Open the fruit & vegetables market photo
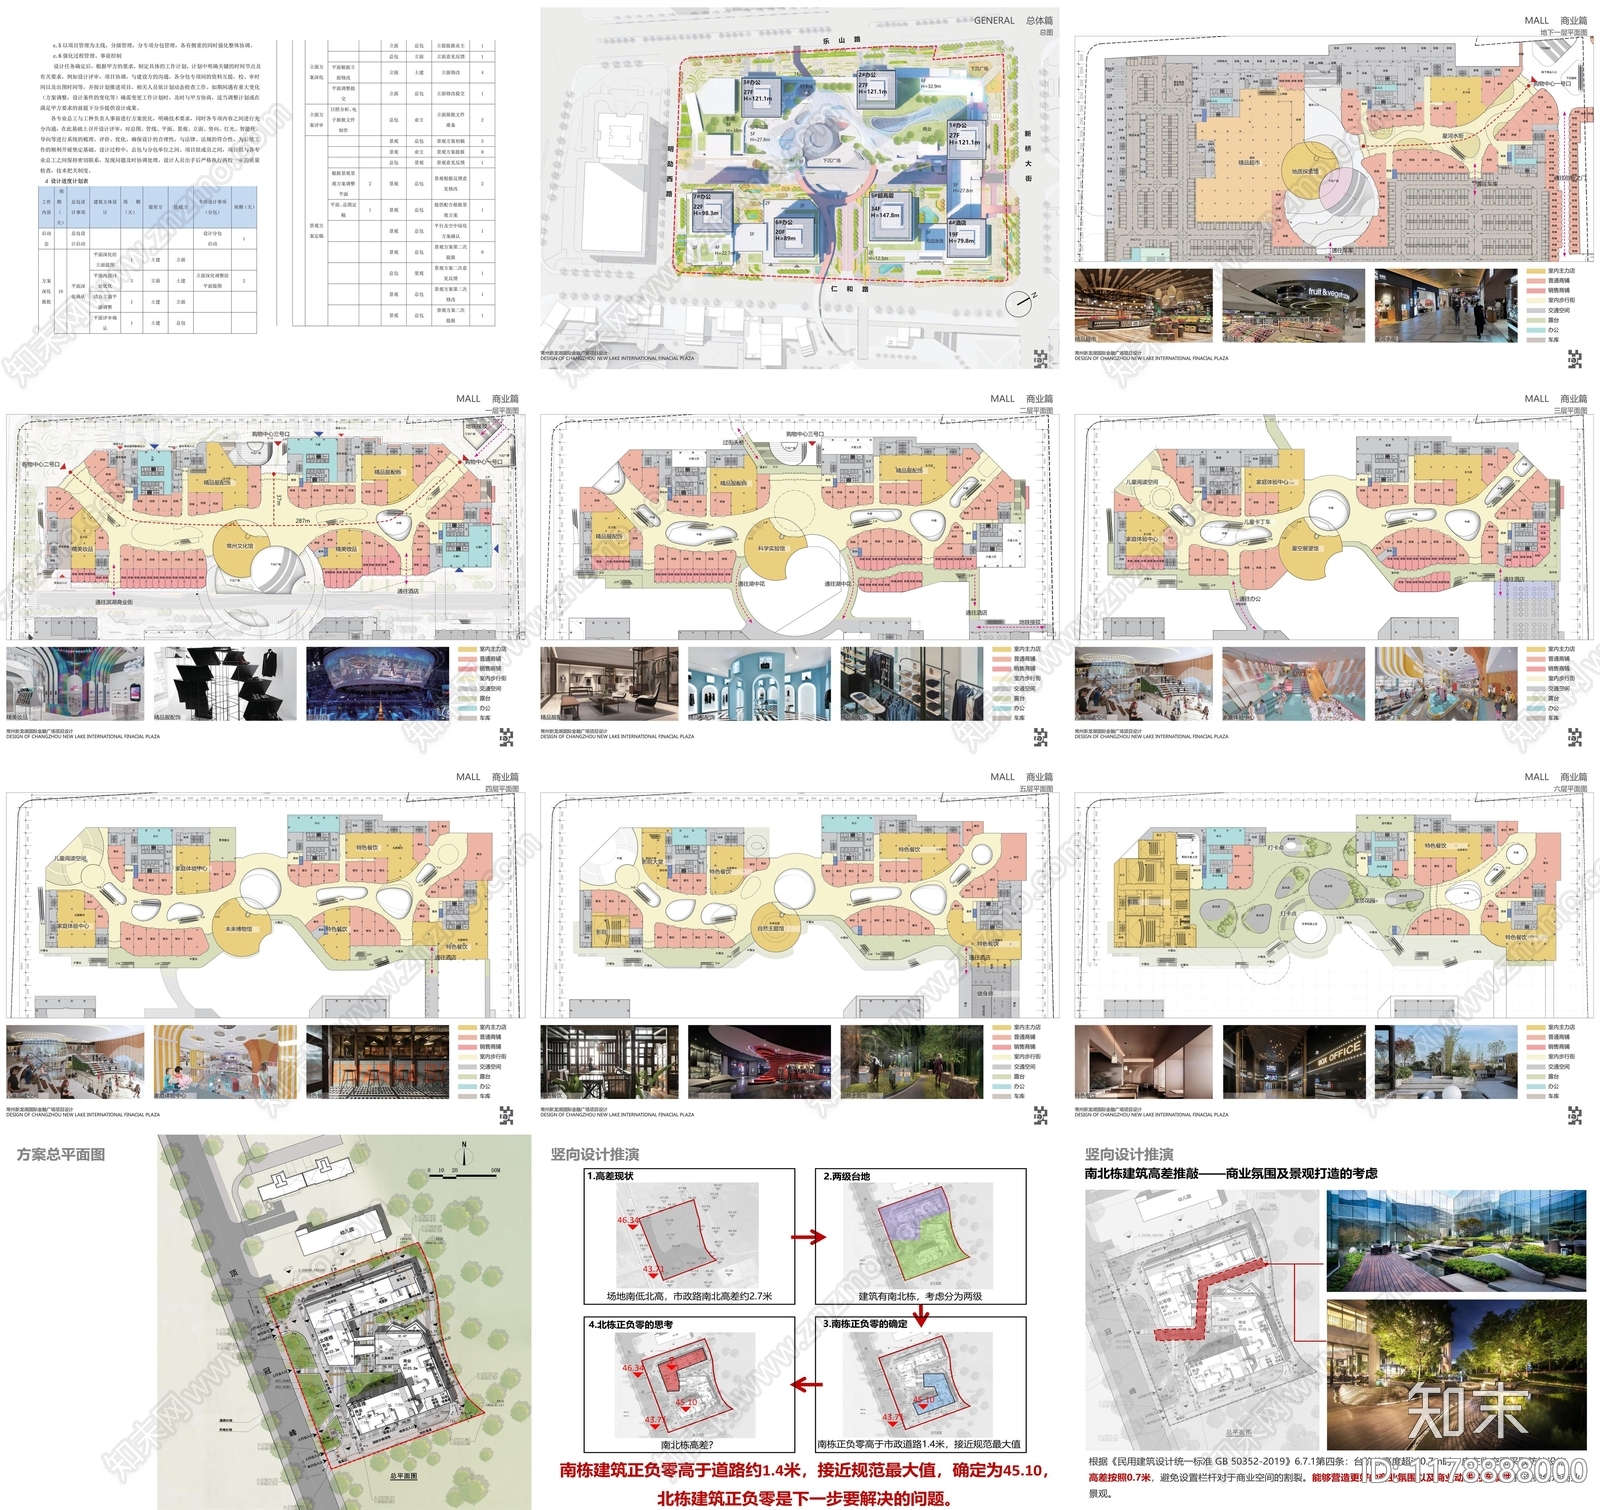The width and height of the screenshot is (1600, 1510). coord(1293,306)
